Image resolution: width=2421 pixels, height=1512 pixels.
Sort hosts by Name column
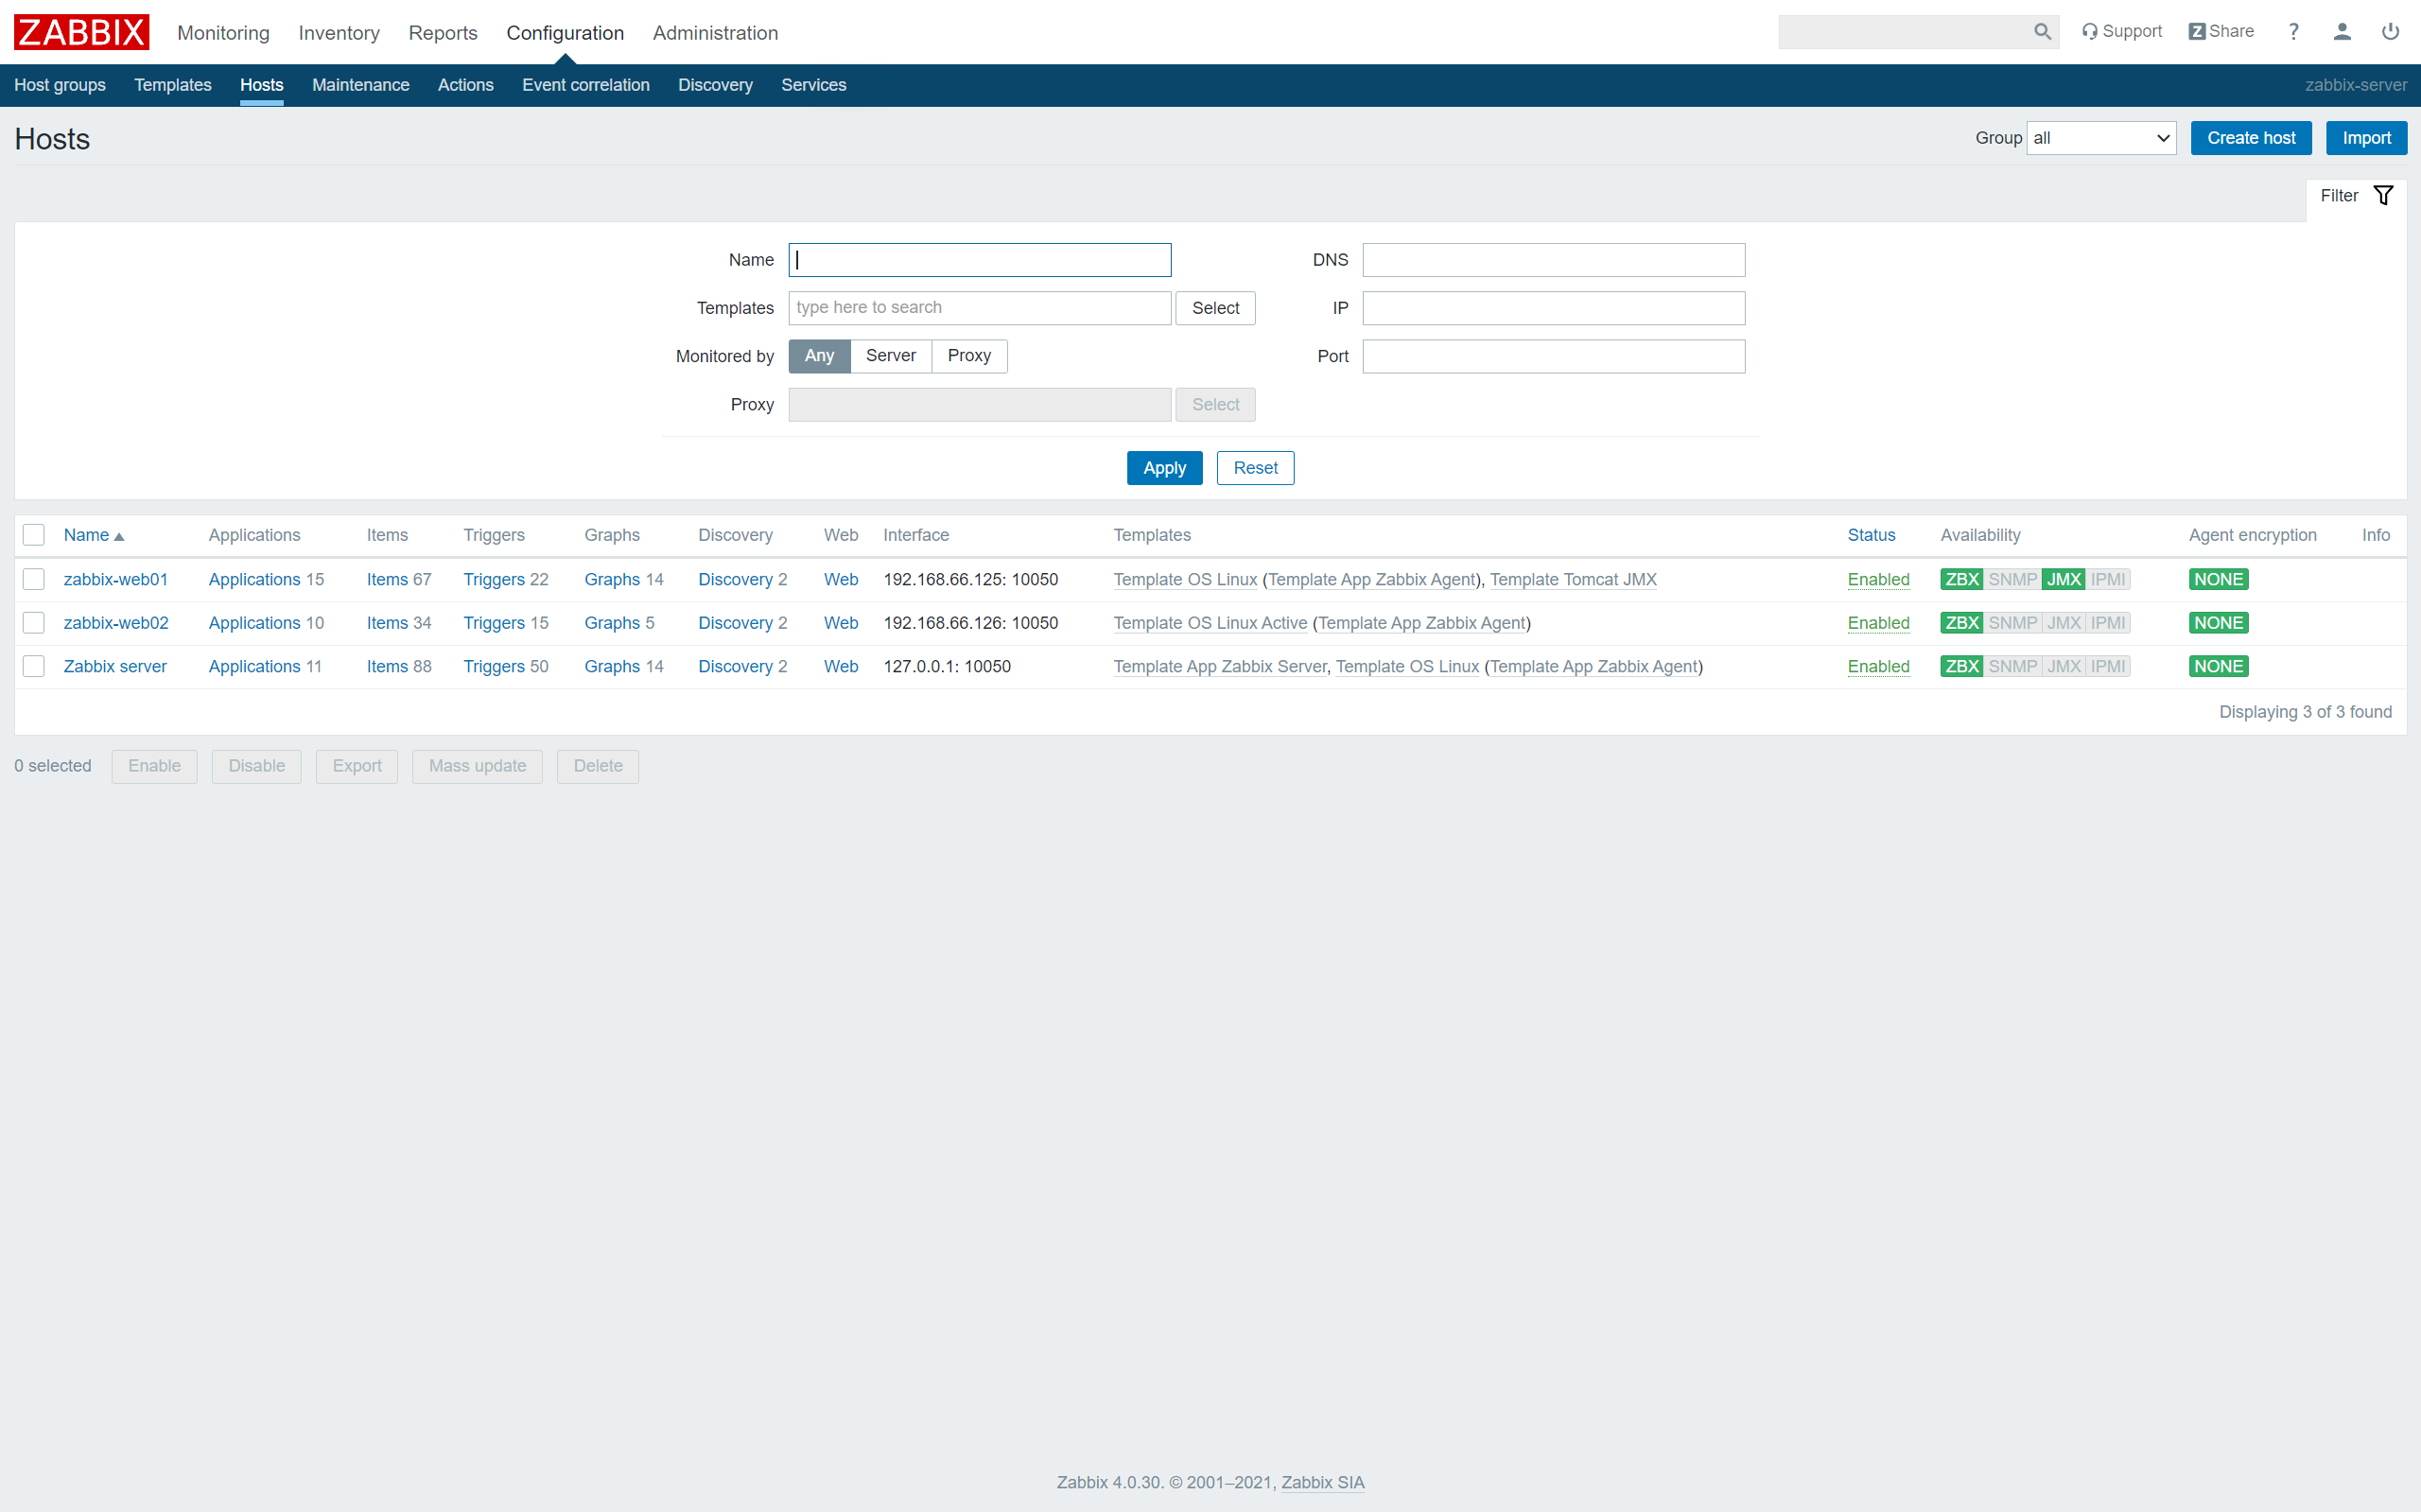(x=93, y=535)
